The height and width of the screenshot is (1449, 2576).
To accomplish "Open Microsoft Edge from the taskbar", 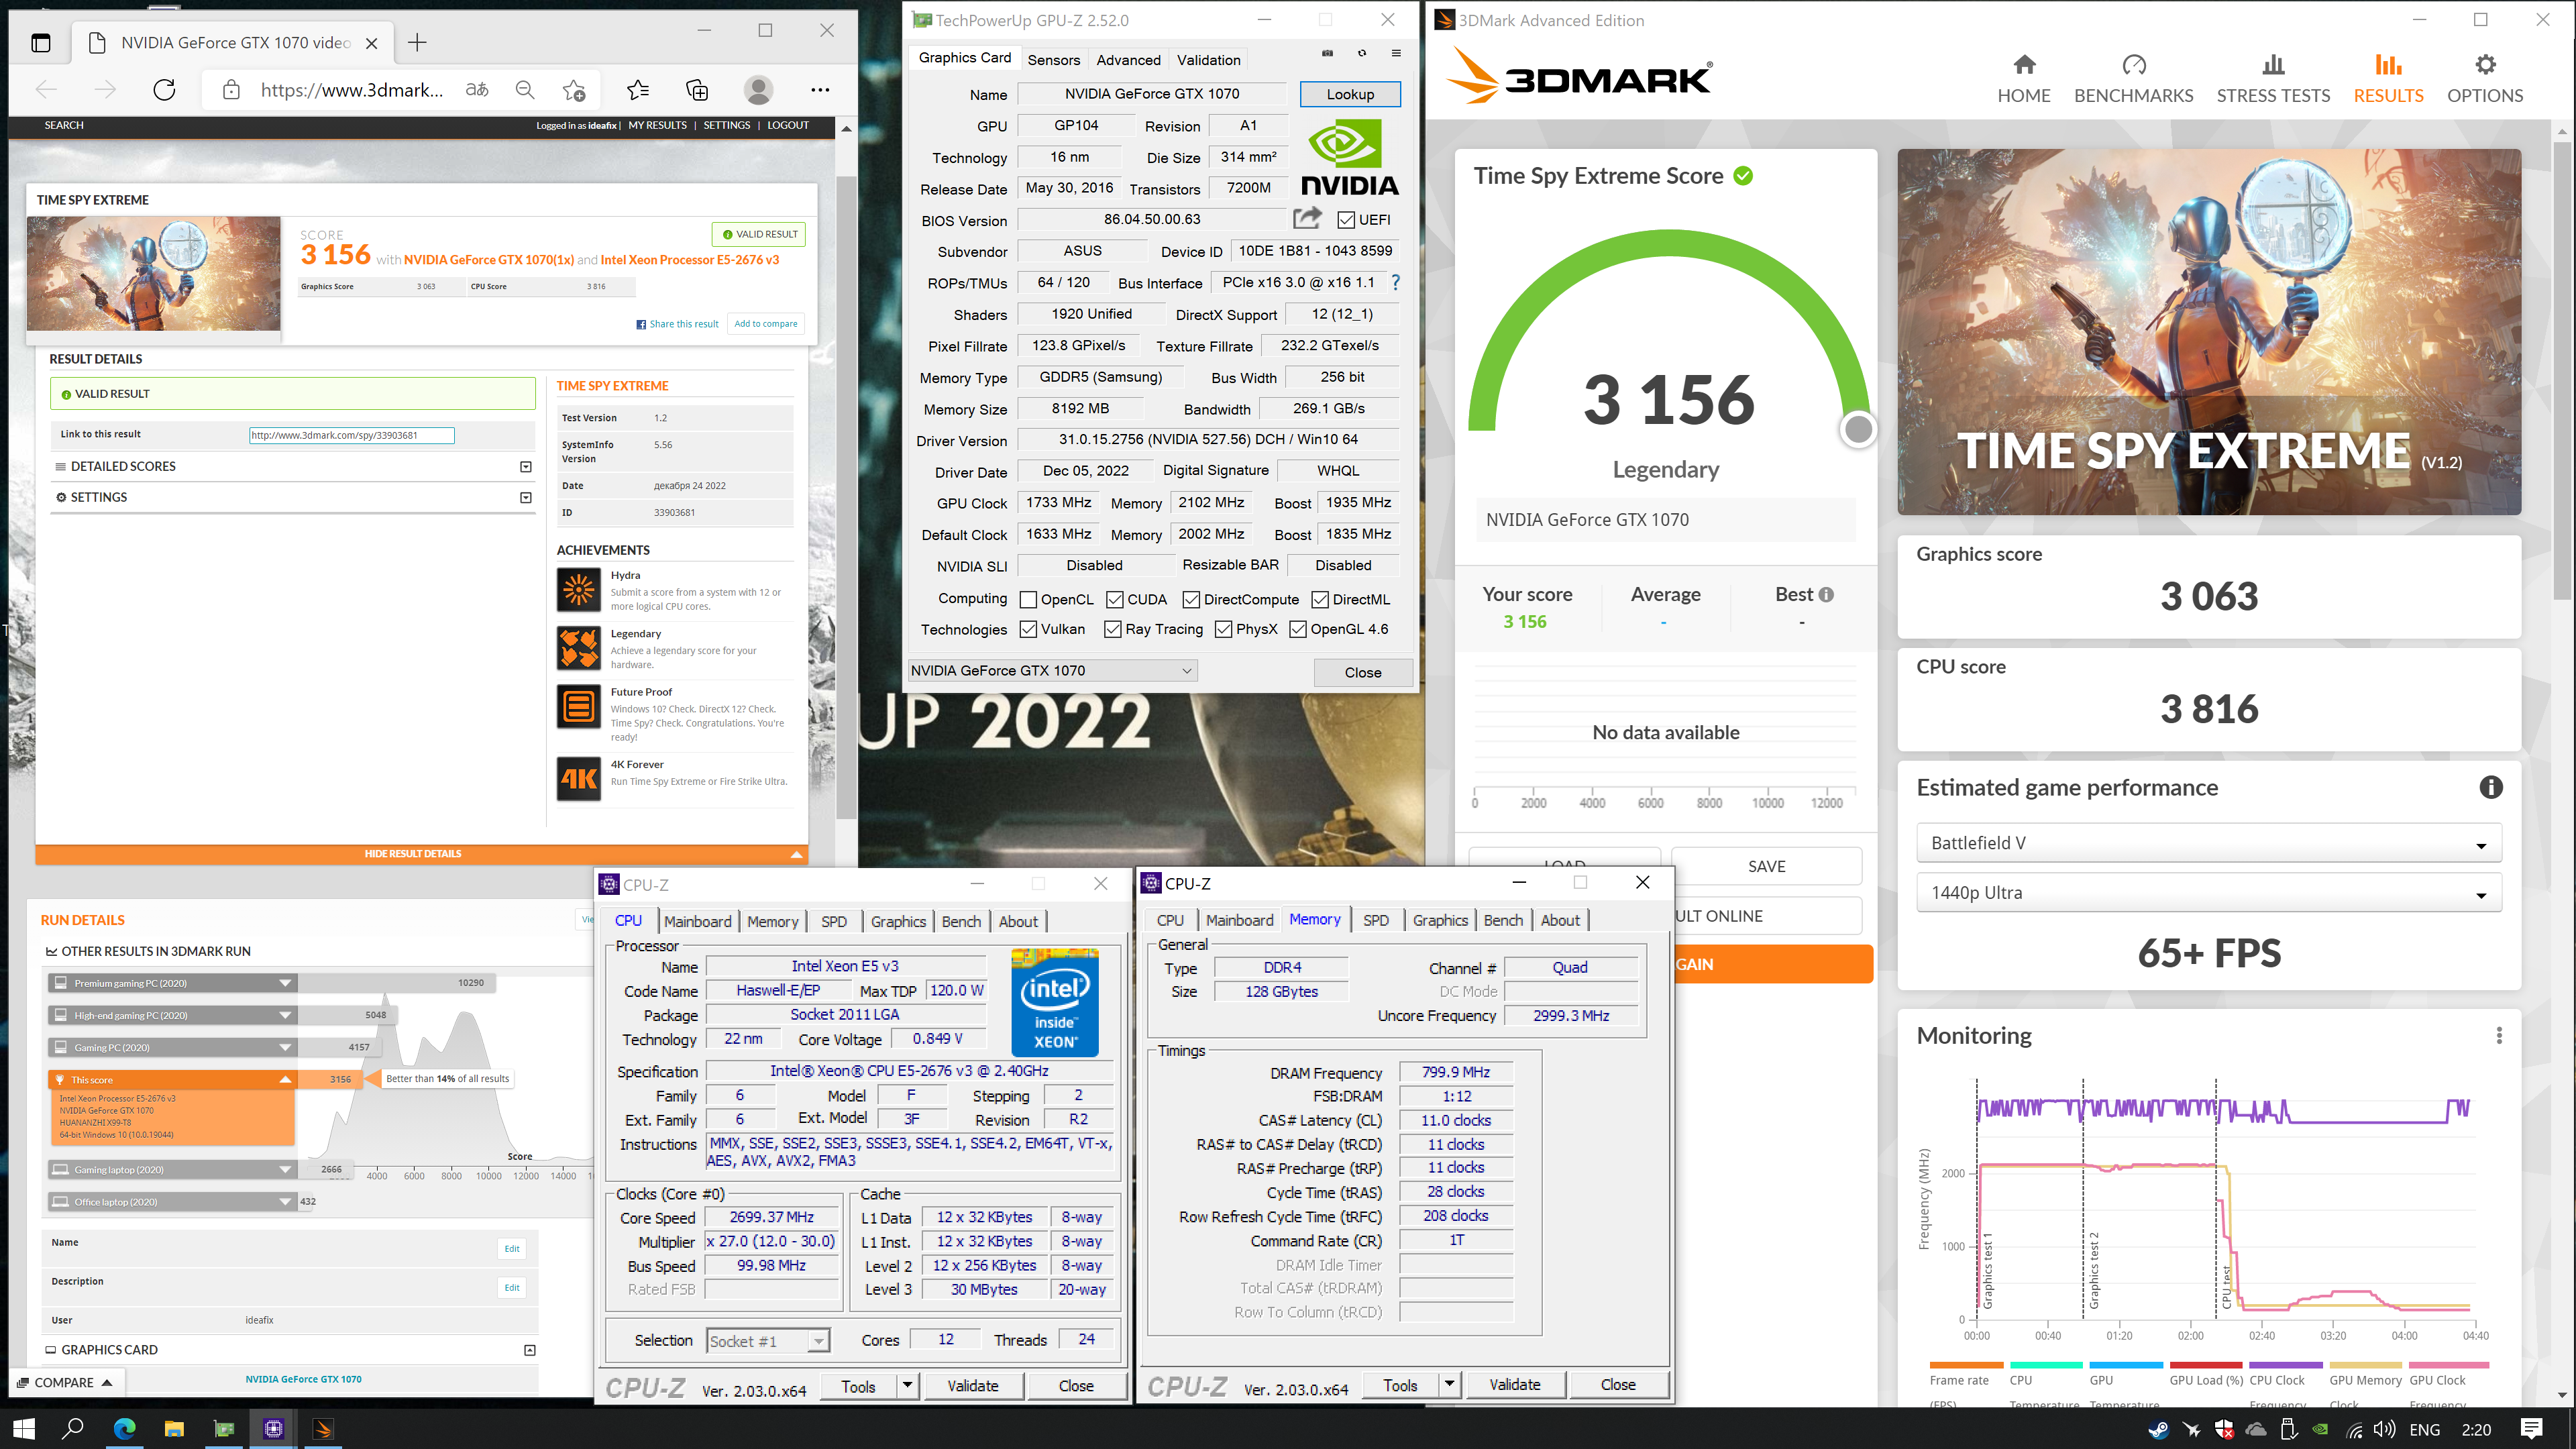I will pyautogui.click(x=124, y=1429).
